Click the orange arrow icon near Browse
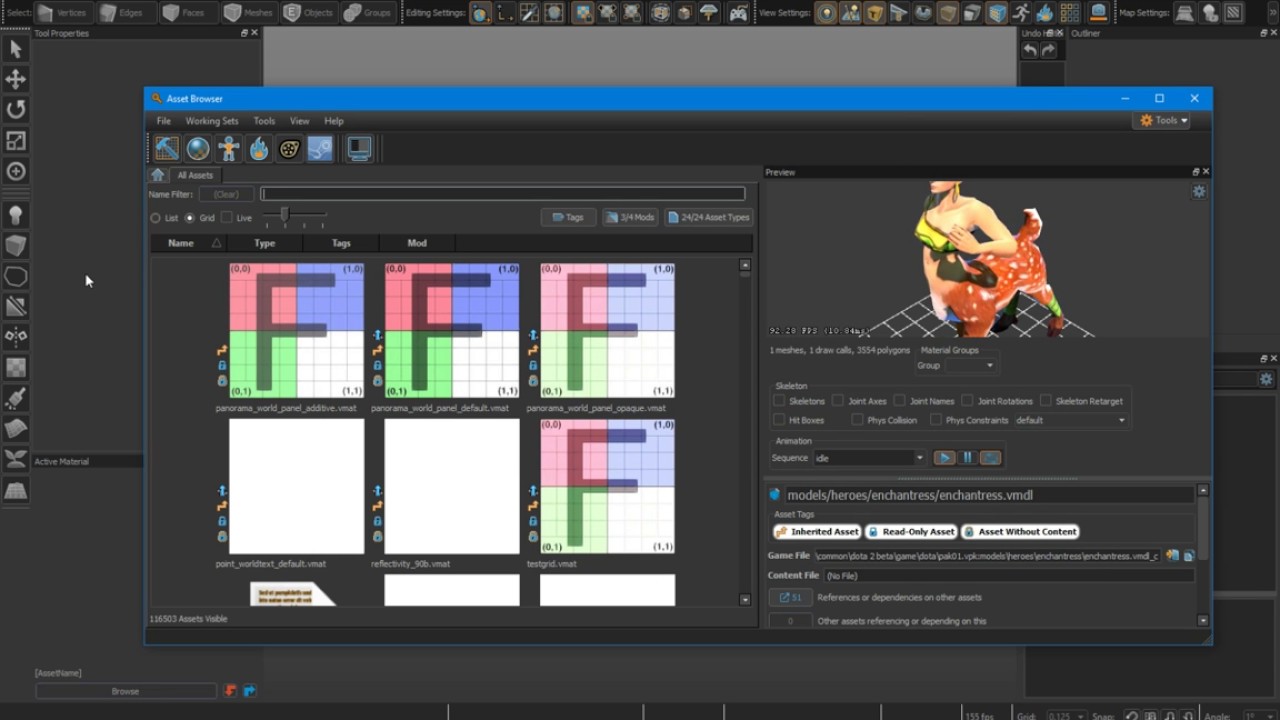Screen dimensions: 1280x720 pyautogui.click(x=231, y=690)
